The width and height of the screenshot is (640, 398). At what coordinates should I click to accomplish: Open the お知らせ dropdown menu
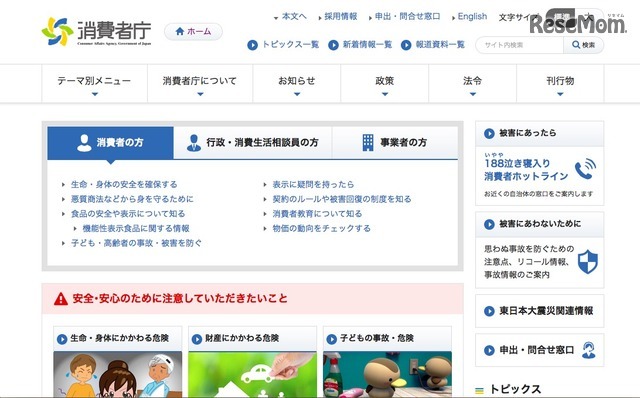click(297, 84)
